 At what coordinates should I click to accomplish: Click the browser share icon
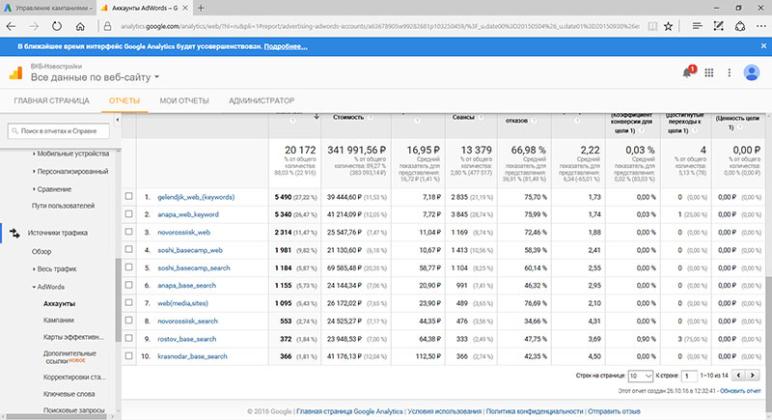(740, 26)
